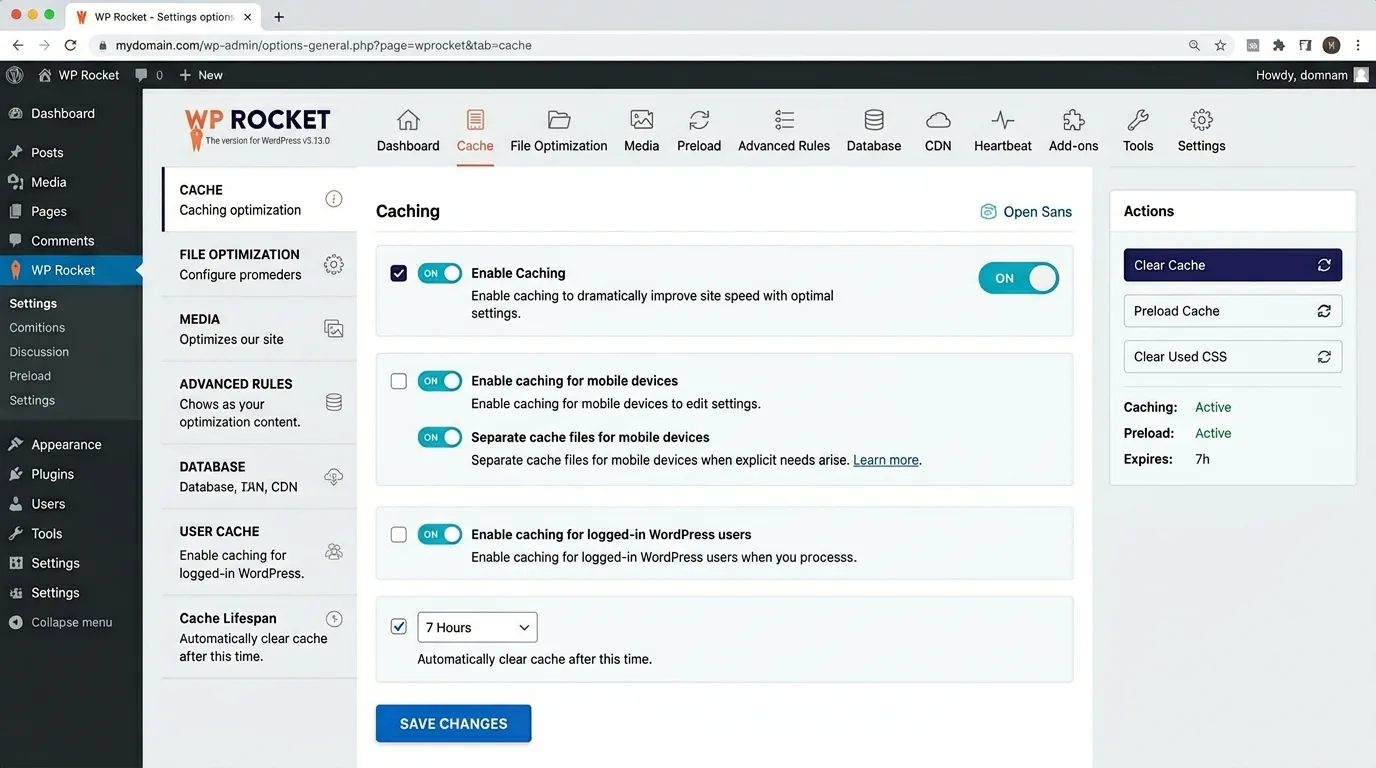Click the browser address bar URL
Screen dimensions: 1376x768
[323, 45]
